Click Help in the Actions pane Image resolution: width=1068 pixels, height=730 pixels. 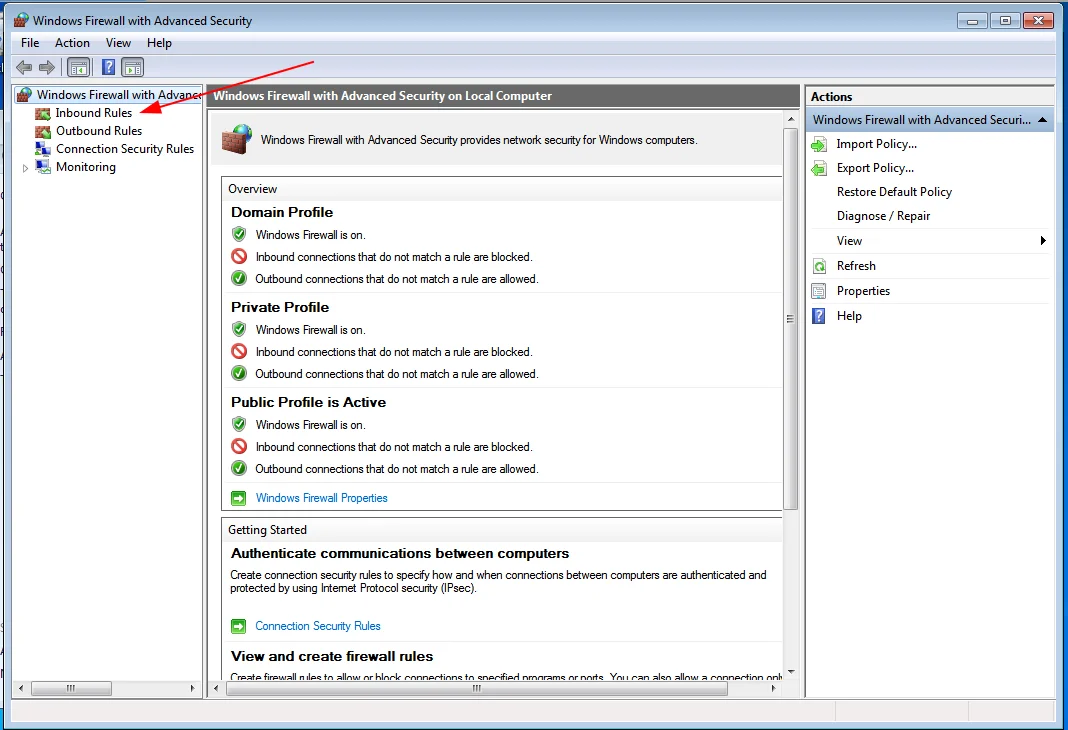click(849, 316)
